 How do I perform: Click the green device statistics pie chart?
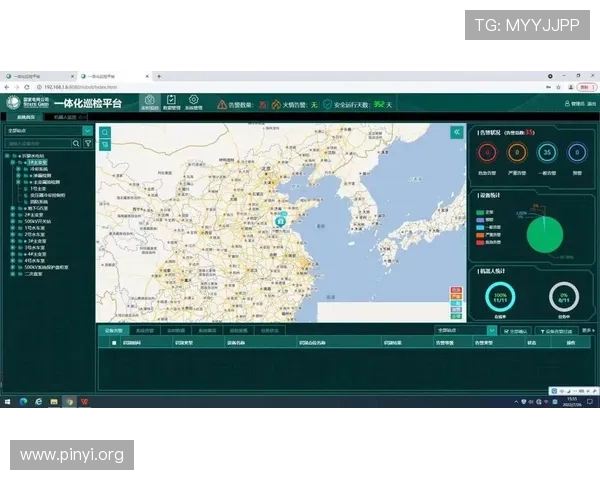coord(545,235)
